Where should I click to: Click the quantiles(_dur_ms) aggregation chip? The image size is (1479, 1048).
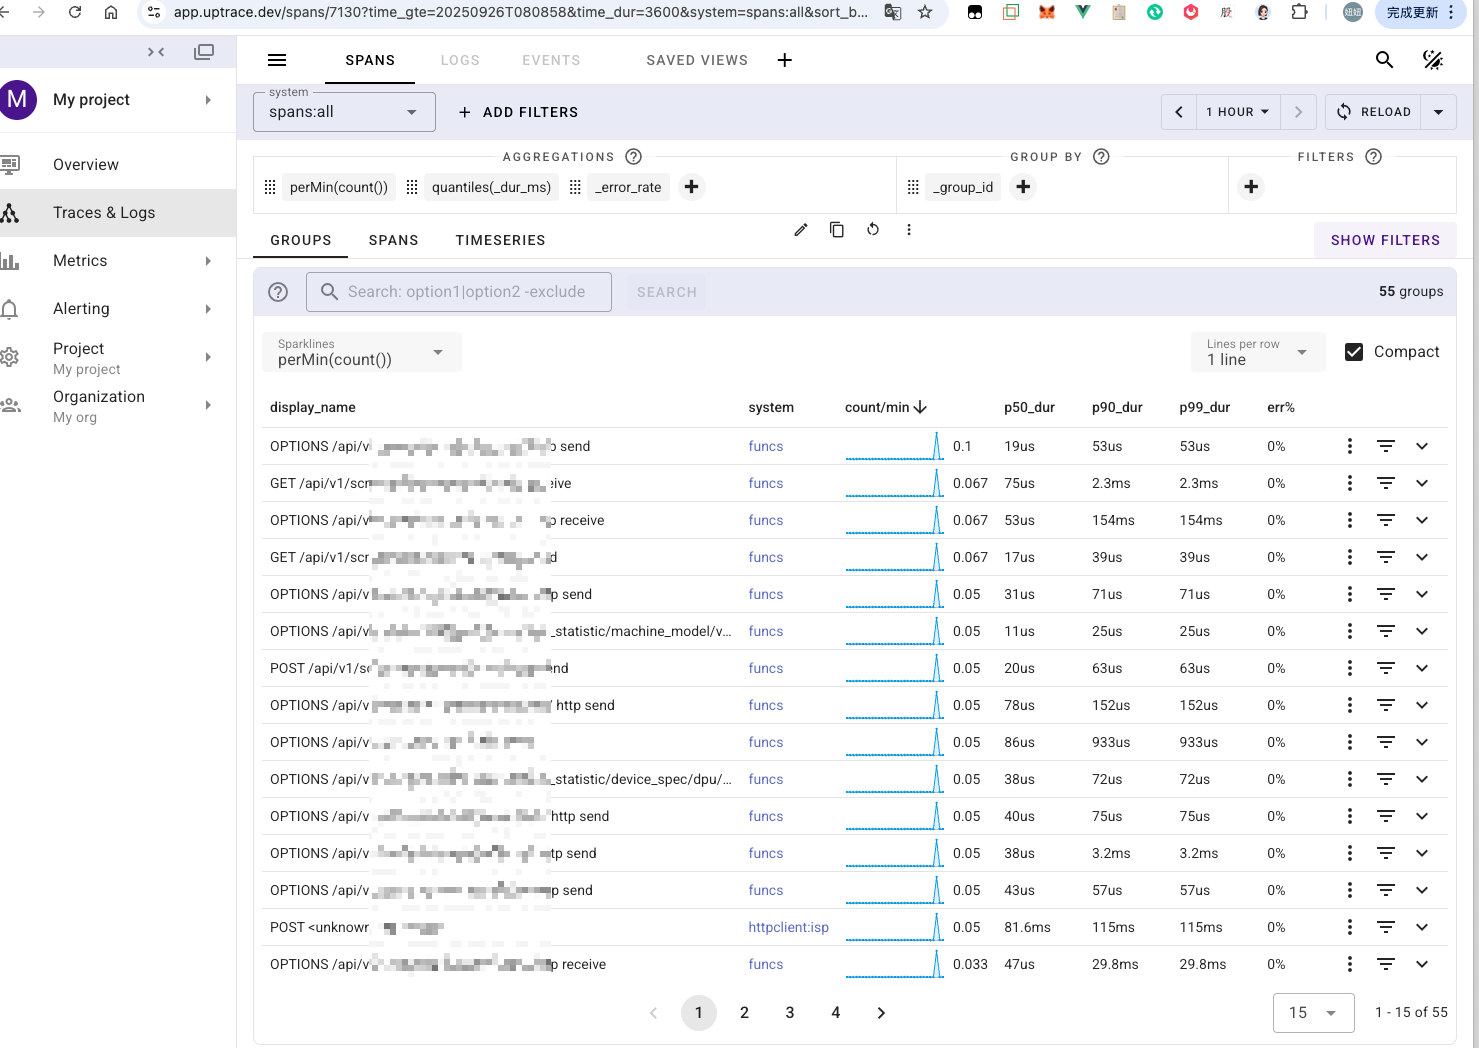click(x=491, y=187)
